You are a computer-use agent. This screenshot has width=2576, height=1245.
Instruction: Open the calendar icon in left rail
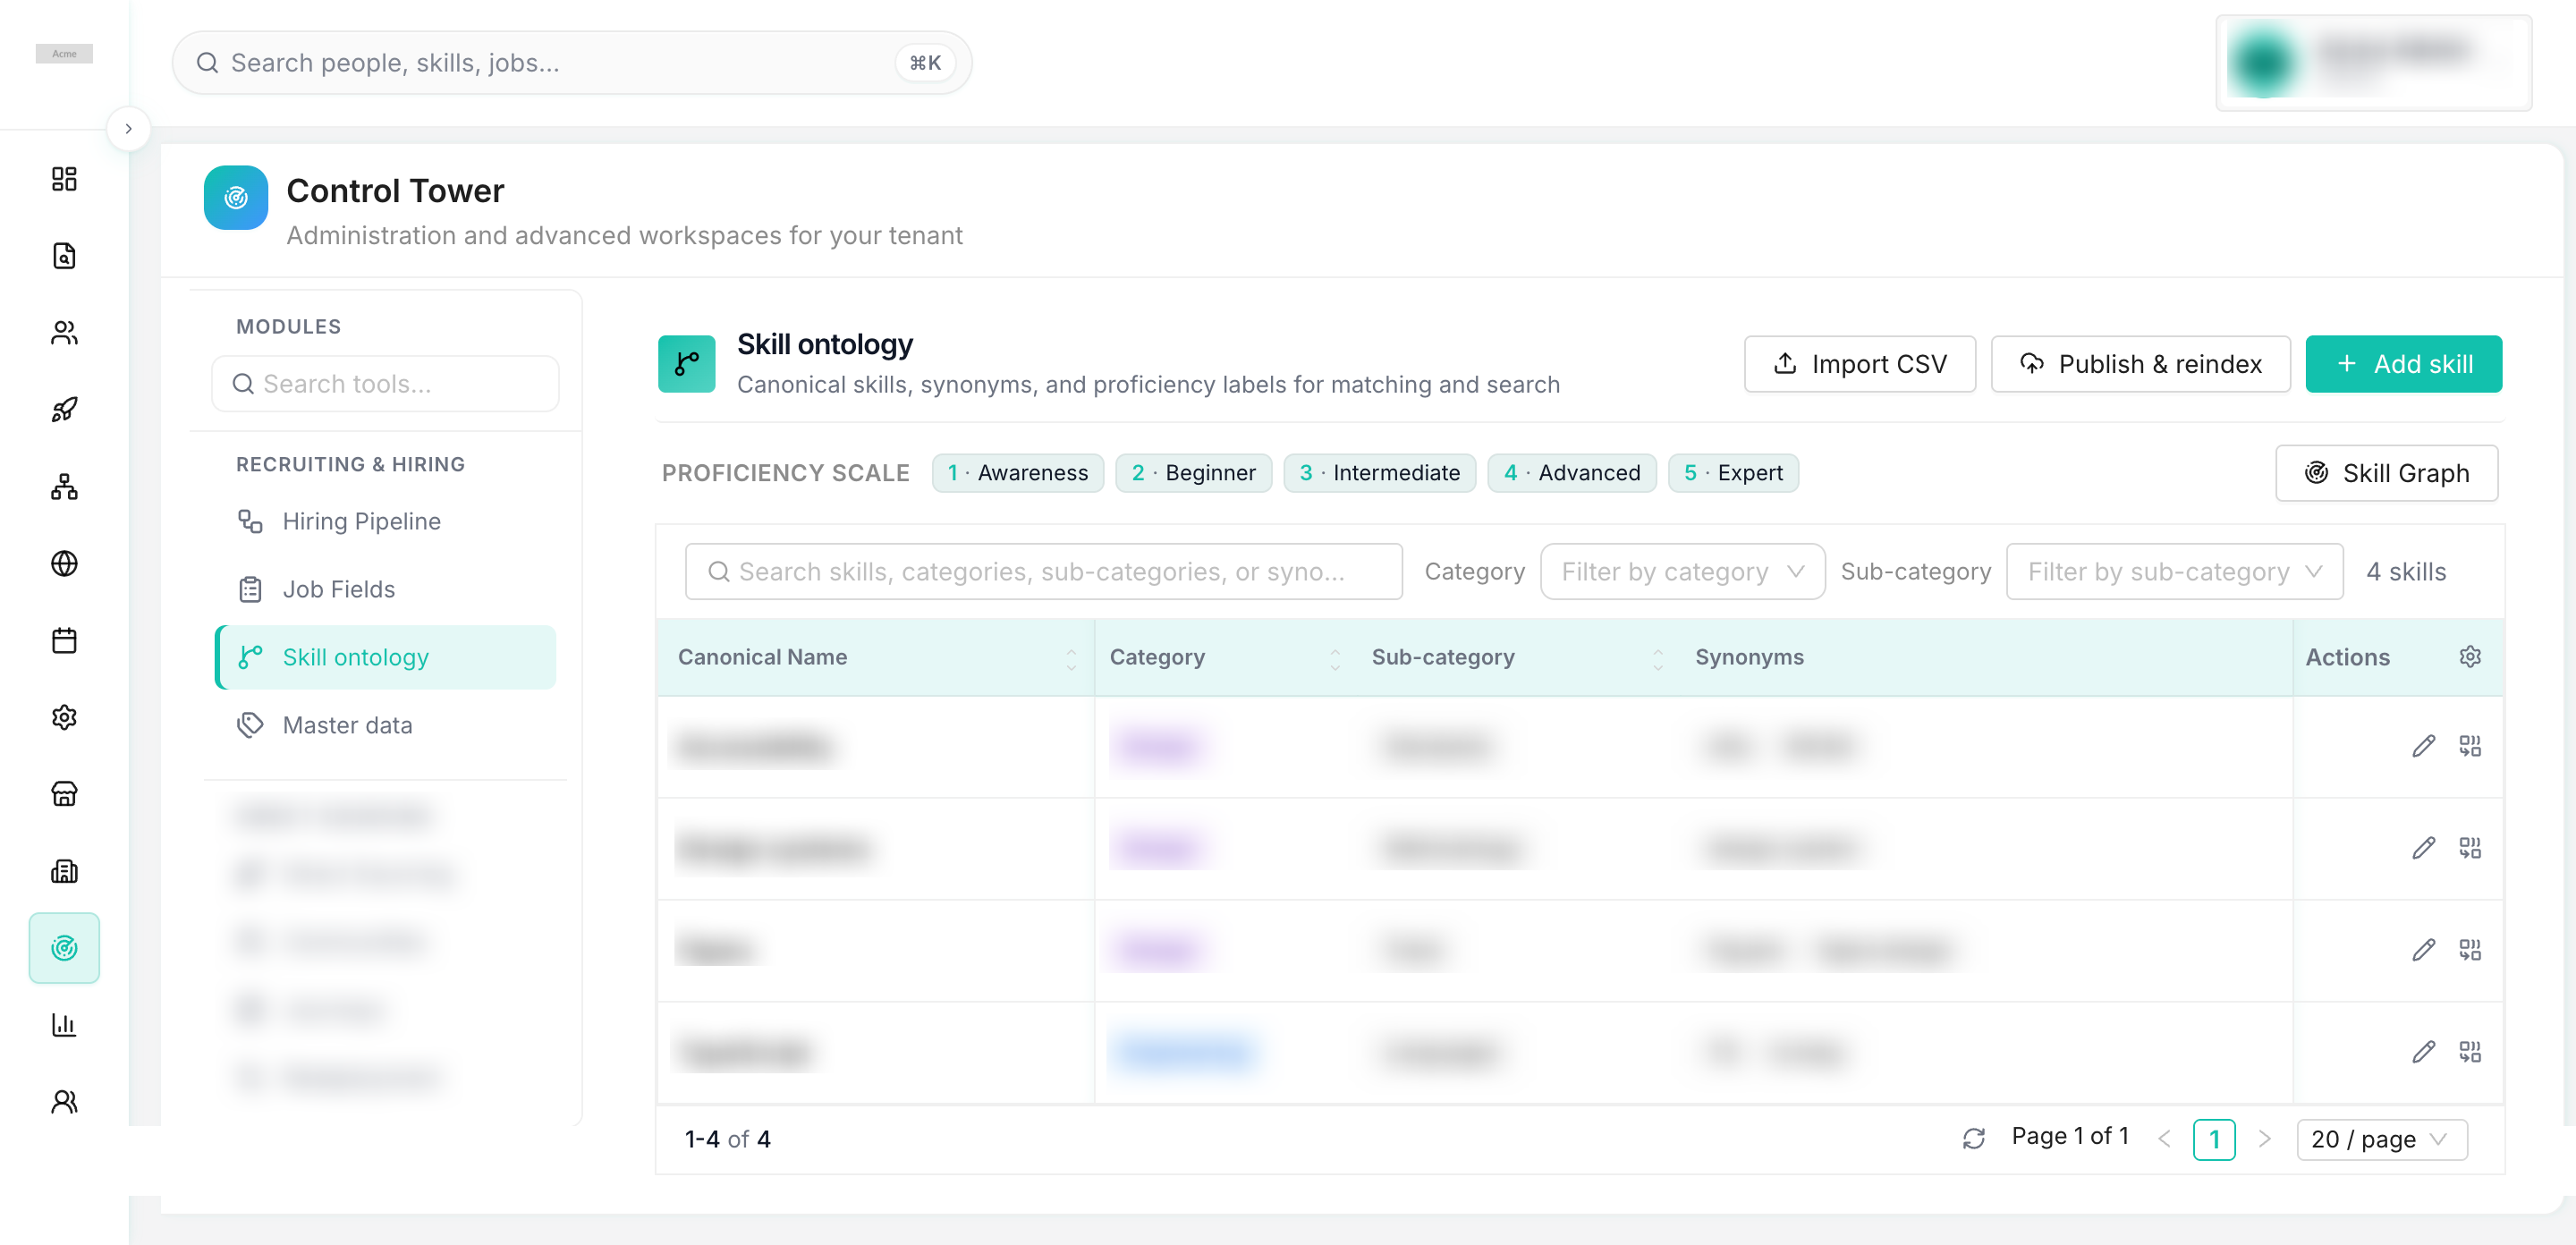(64, 641)
